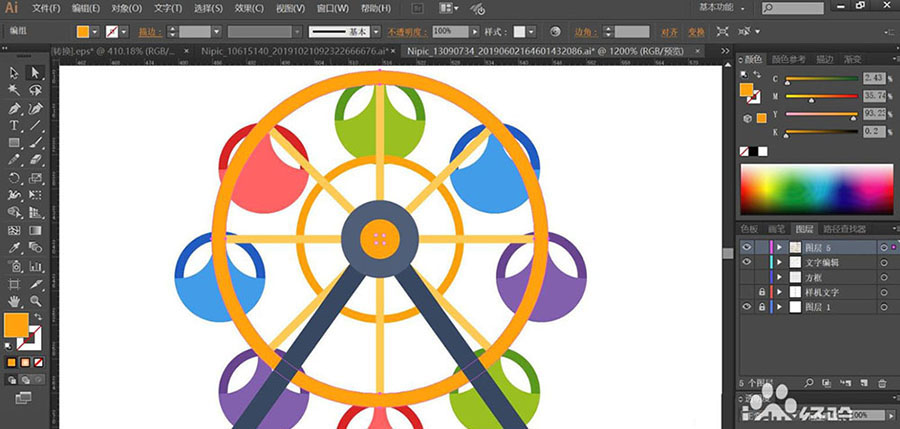Screen dimensions: 900x429
Task: Select the Pencil tool
Action: 14,160
